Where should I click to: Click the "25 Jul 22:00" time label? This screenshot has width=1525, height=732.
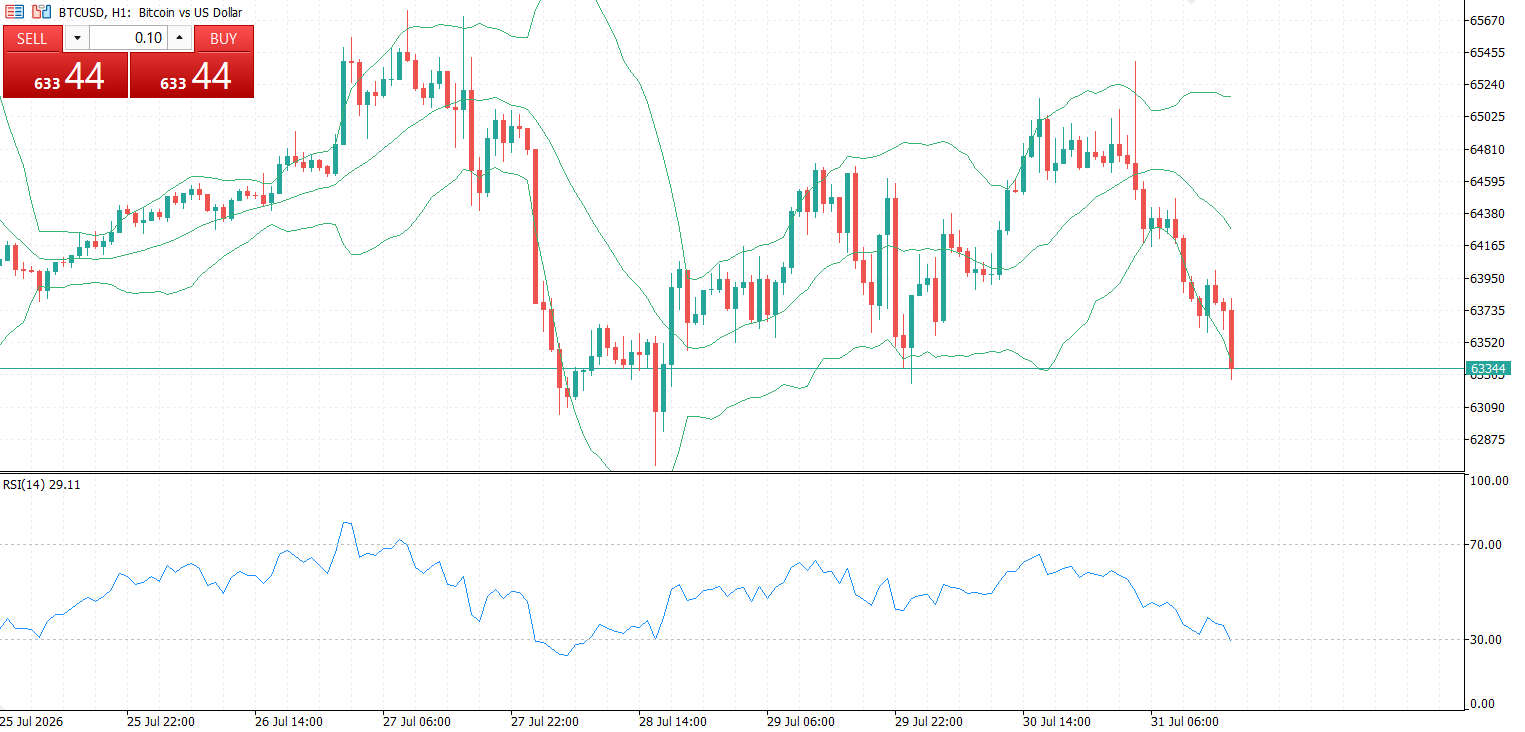(x=161, y=721)
